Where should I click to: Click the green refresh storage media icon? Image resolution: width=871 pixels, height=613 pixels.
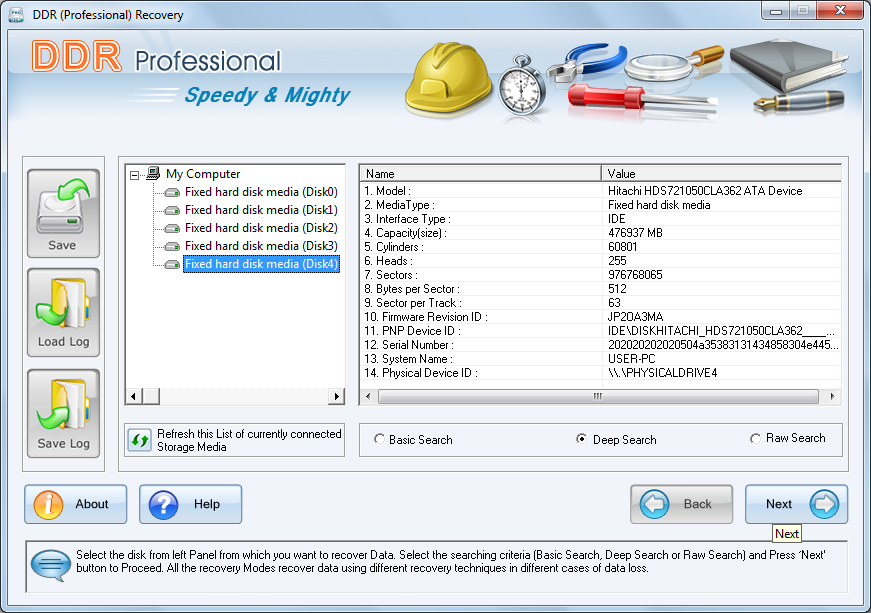click(140, 440)
